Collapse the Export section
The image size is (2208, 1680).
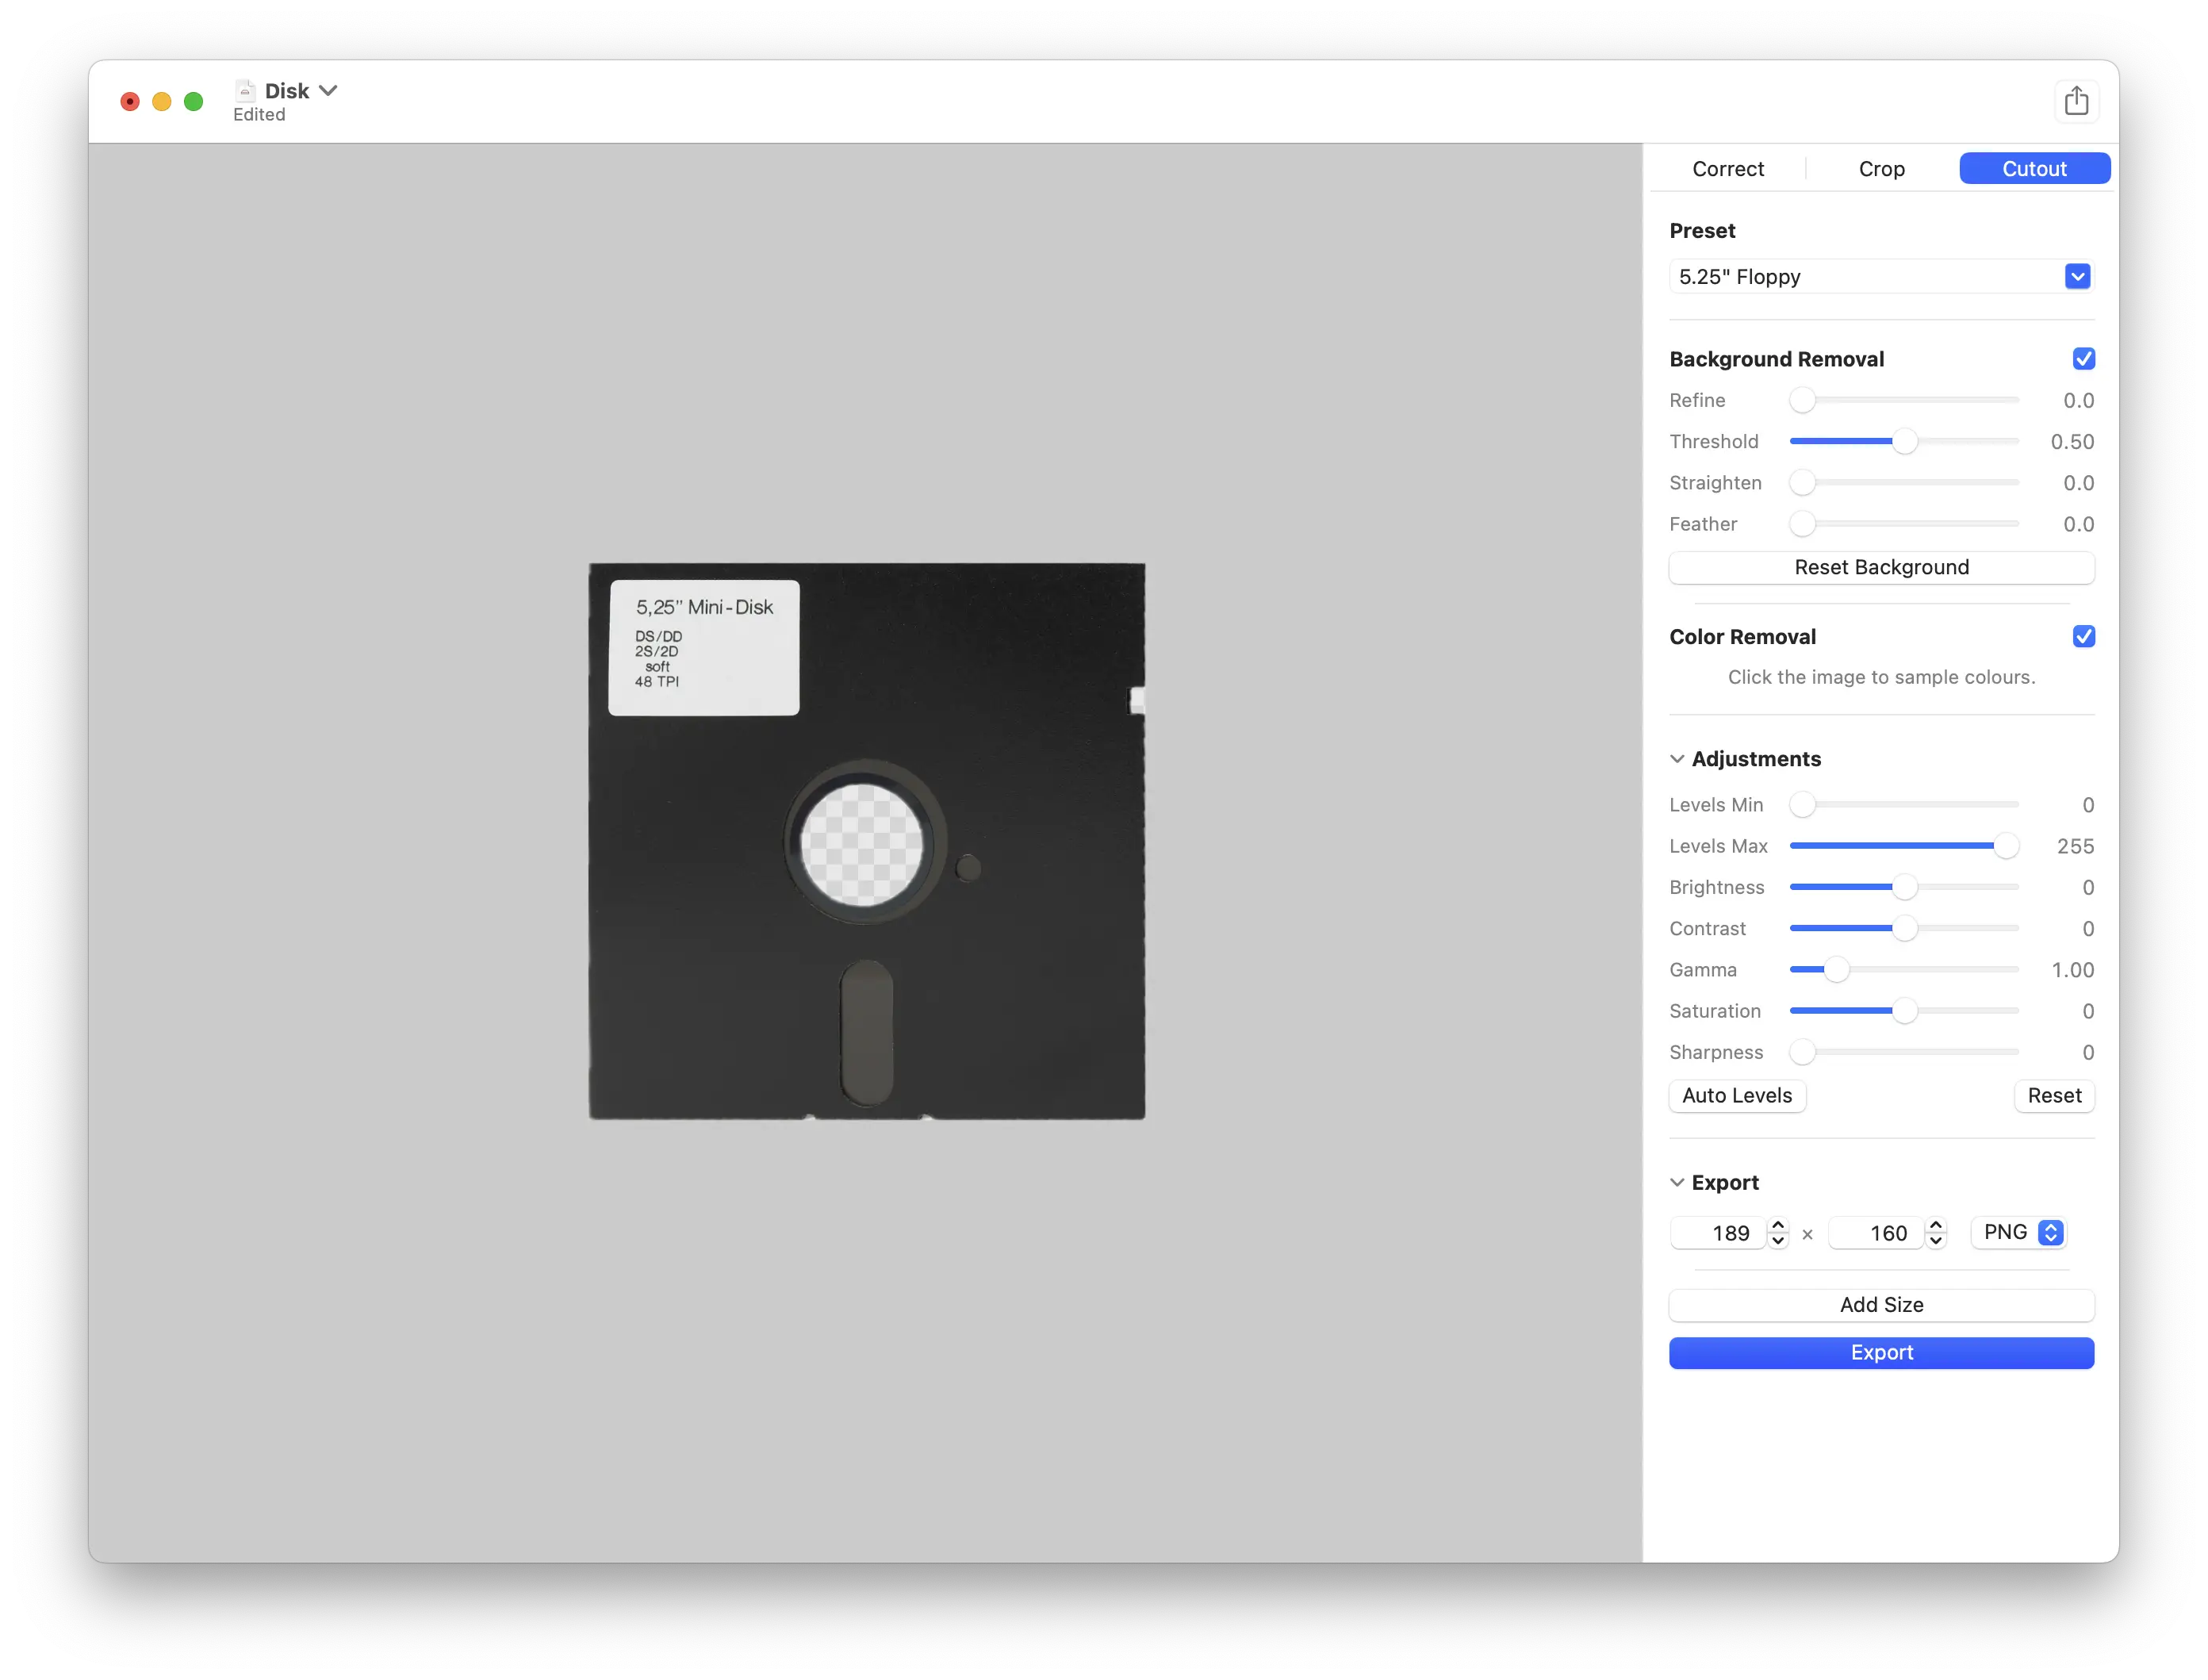(1676, 1182)
